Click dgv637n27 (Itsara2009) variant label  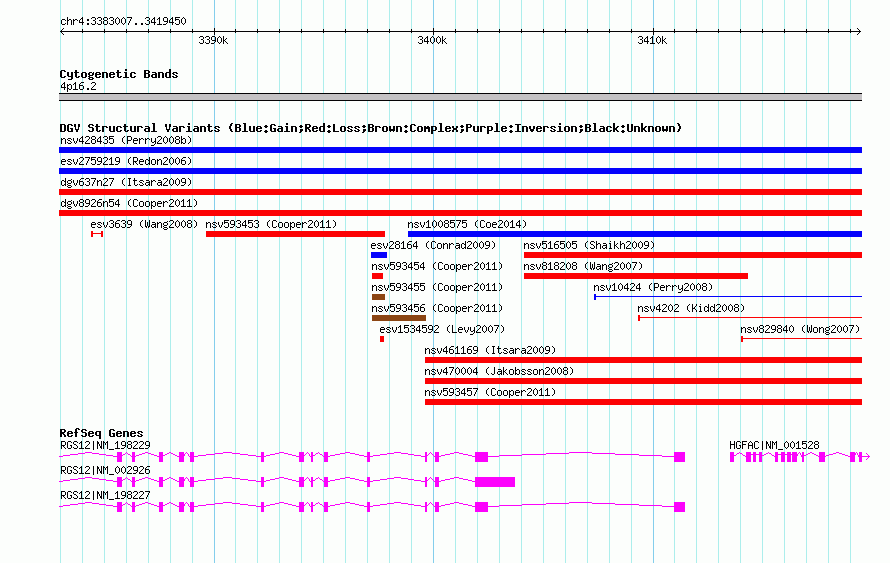[x=126, y=182]
